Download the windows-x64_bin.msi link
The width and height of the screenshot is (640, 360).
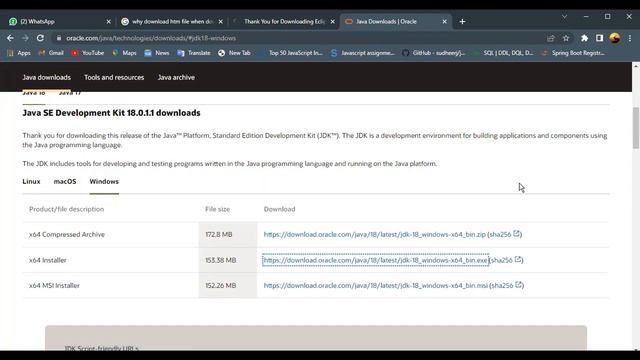click(376, 285)
